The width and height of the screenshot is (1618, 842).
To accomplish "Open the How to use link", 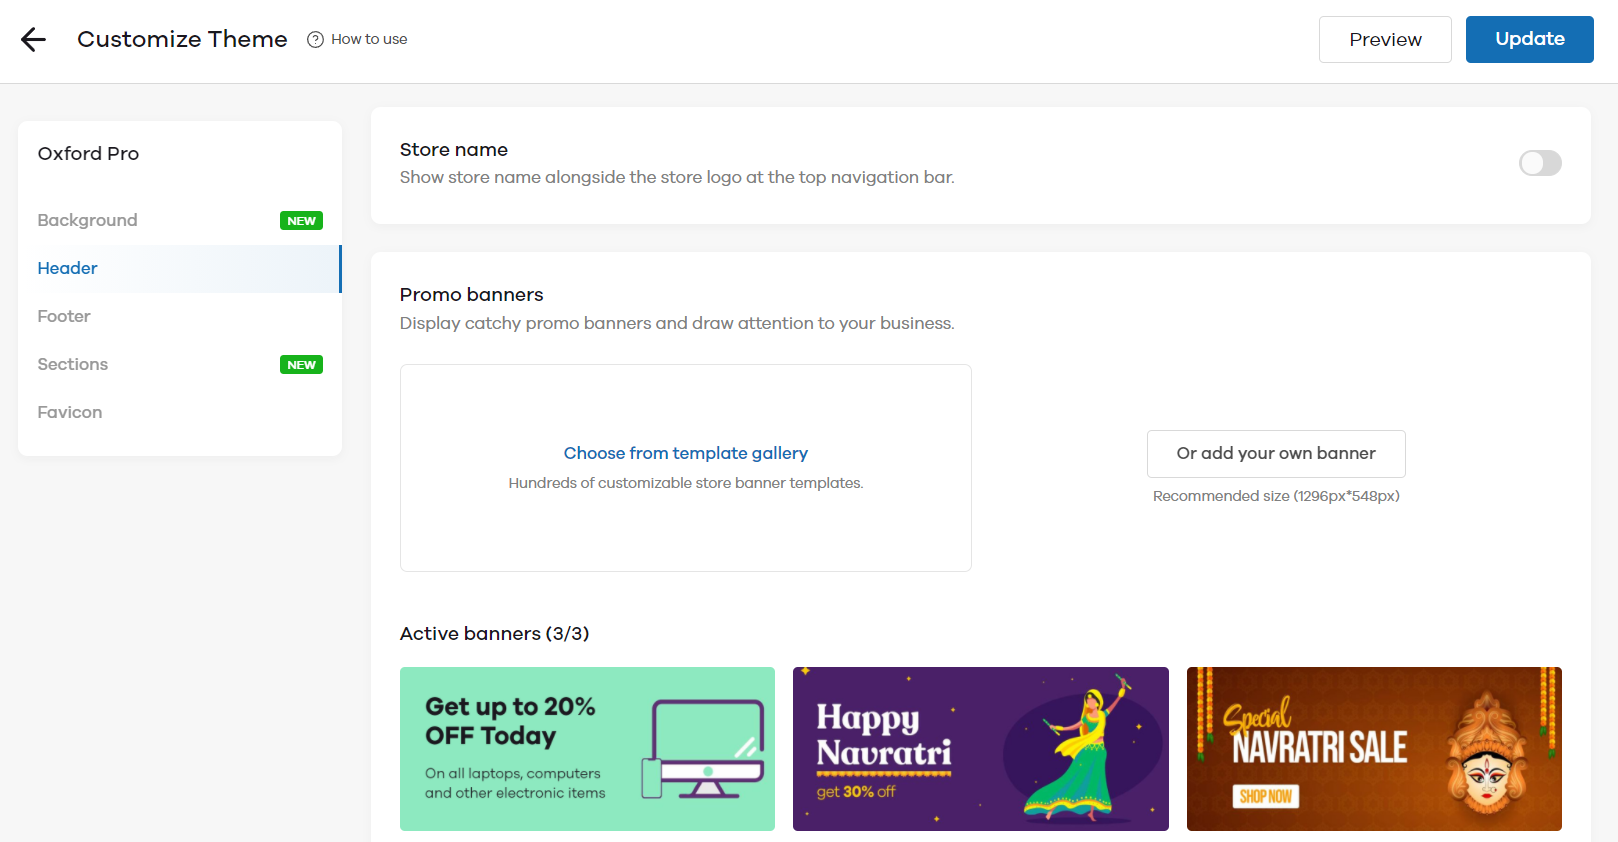I will click(x=369, y=39).
